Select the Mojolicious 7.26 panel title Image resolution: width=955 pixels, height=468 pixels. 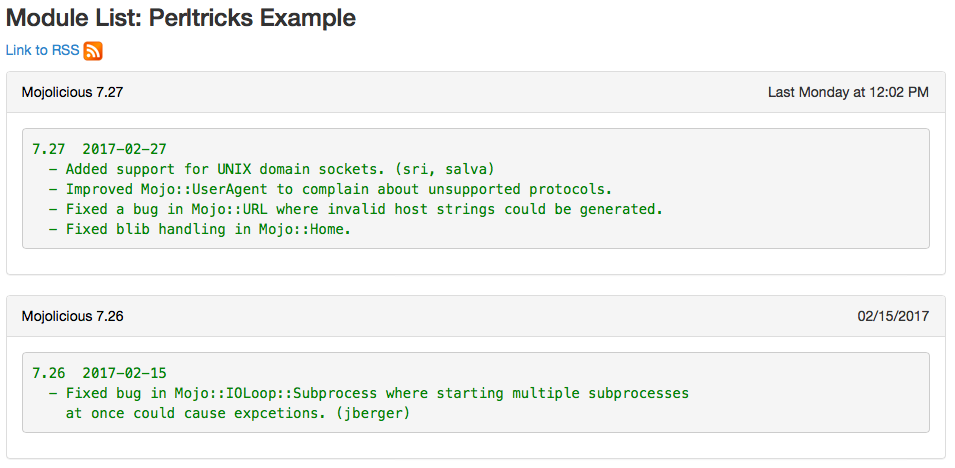tap(73, 316)
